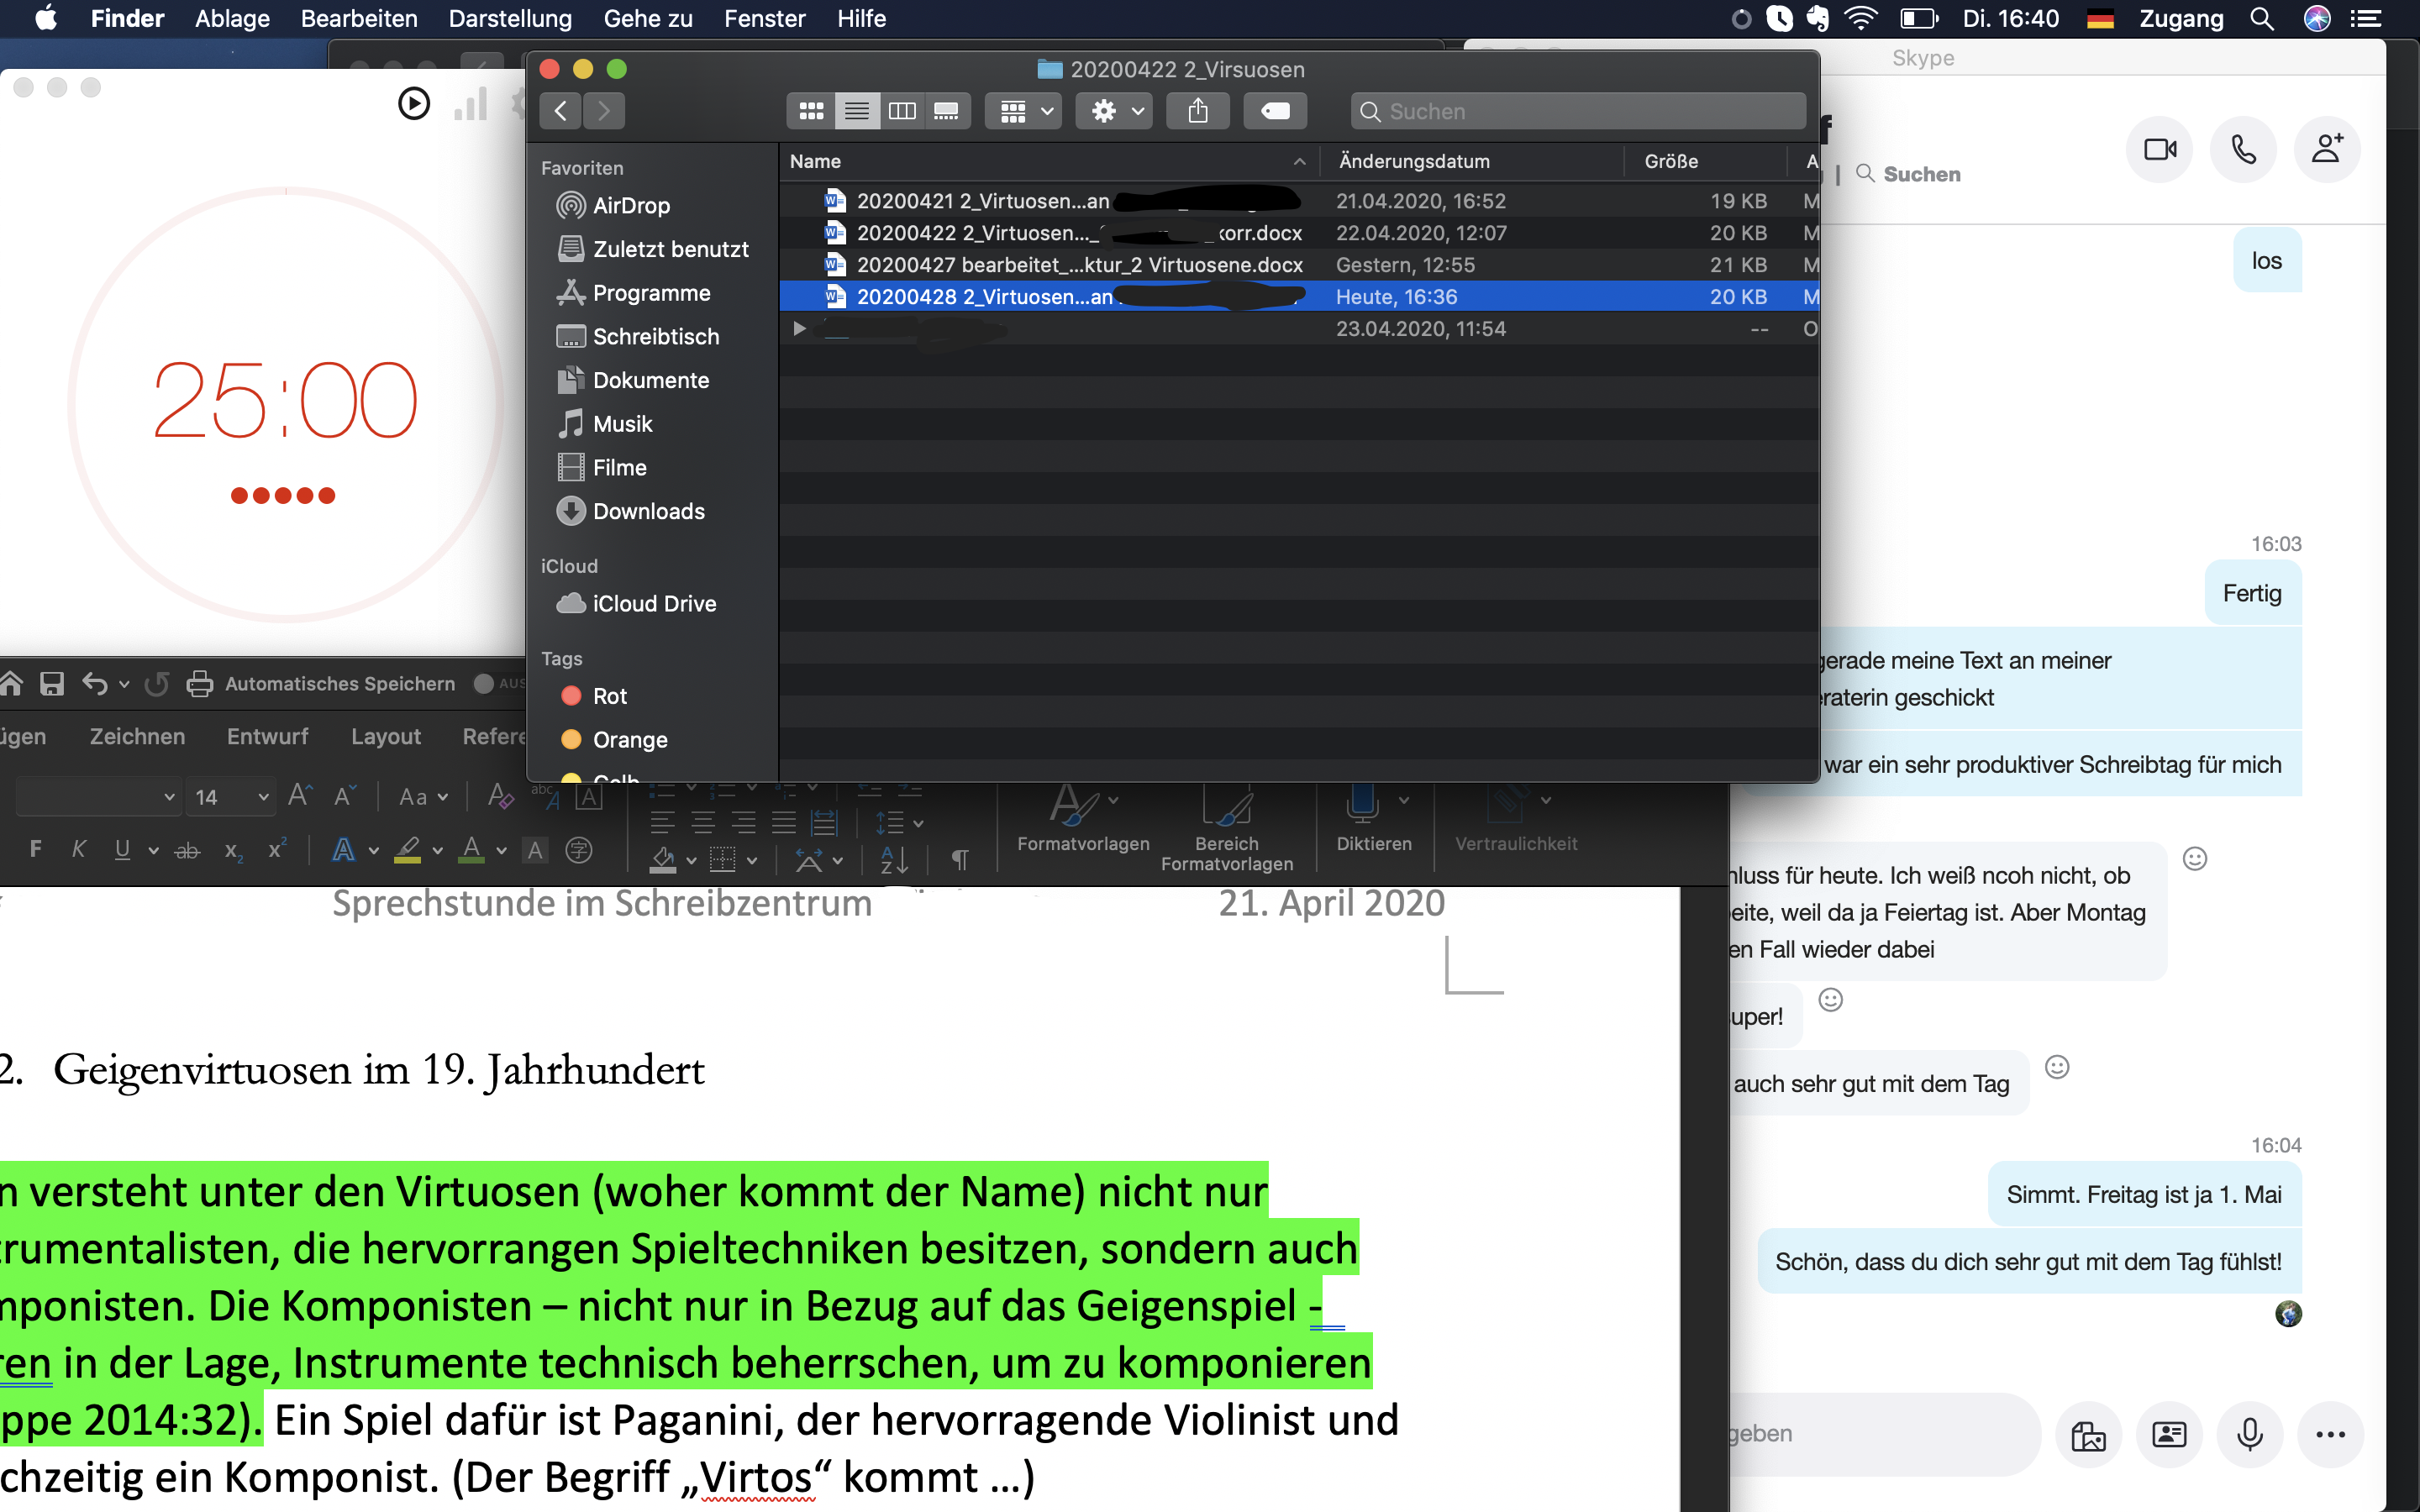The width and height of the screenshot is (2420, 1512).
Task: Add files in Skype message bar
Action: [2088, 1435]
